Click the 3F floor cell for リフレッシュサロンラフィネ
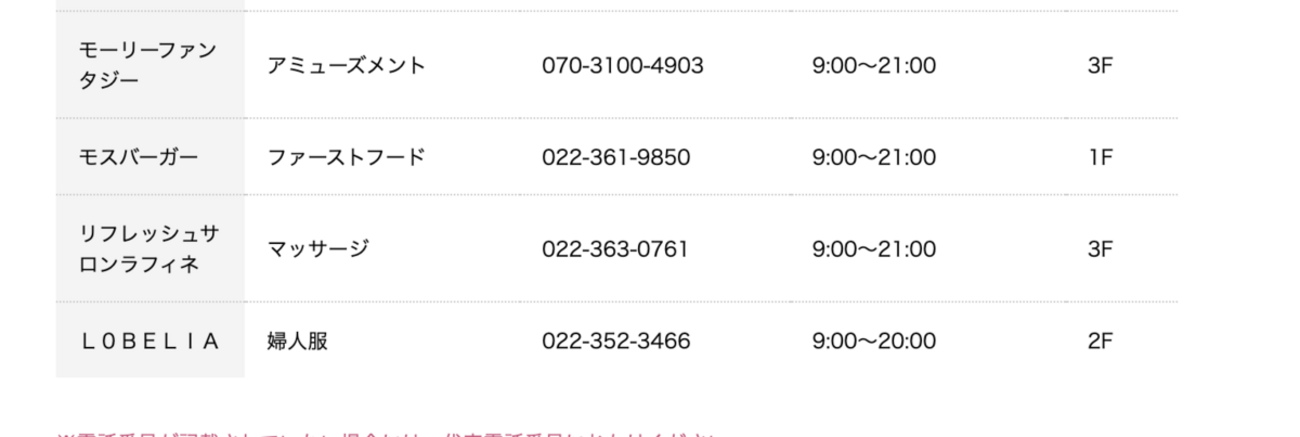Viewport: 1300px width, 437px height. [x=1099, y=249]
